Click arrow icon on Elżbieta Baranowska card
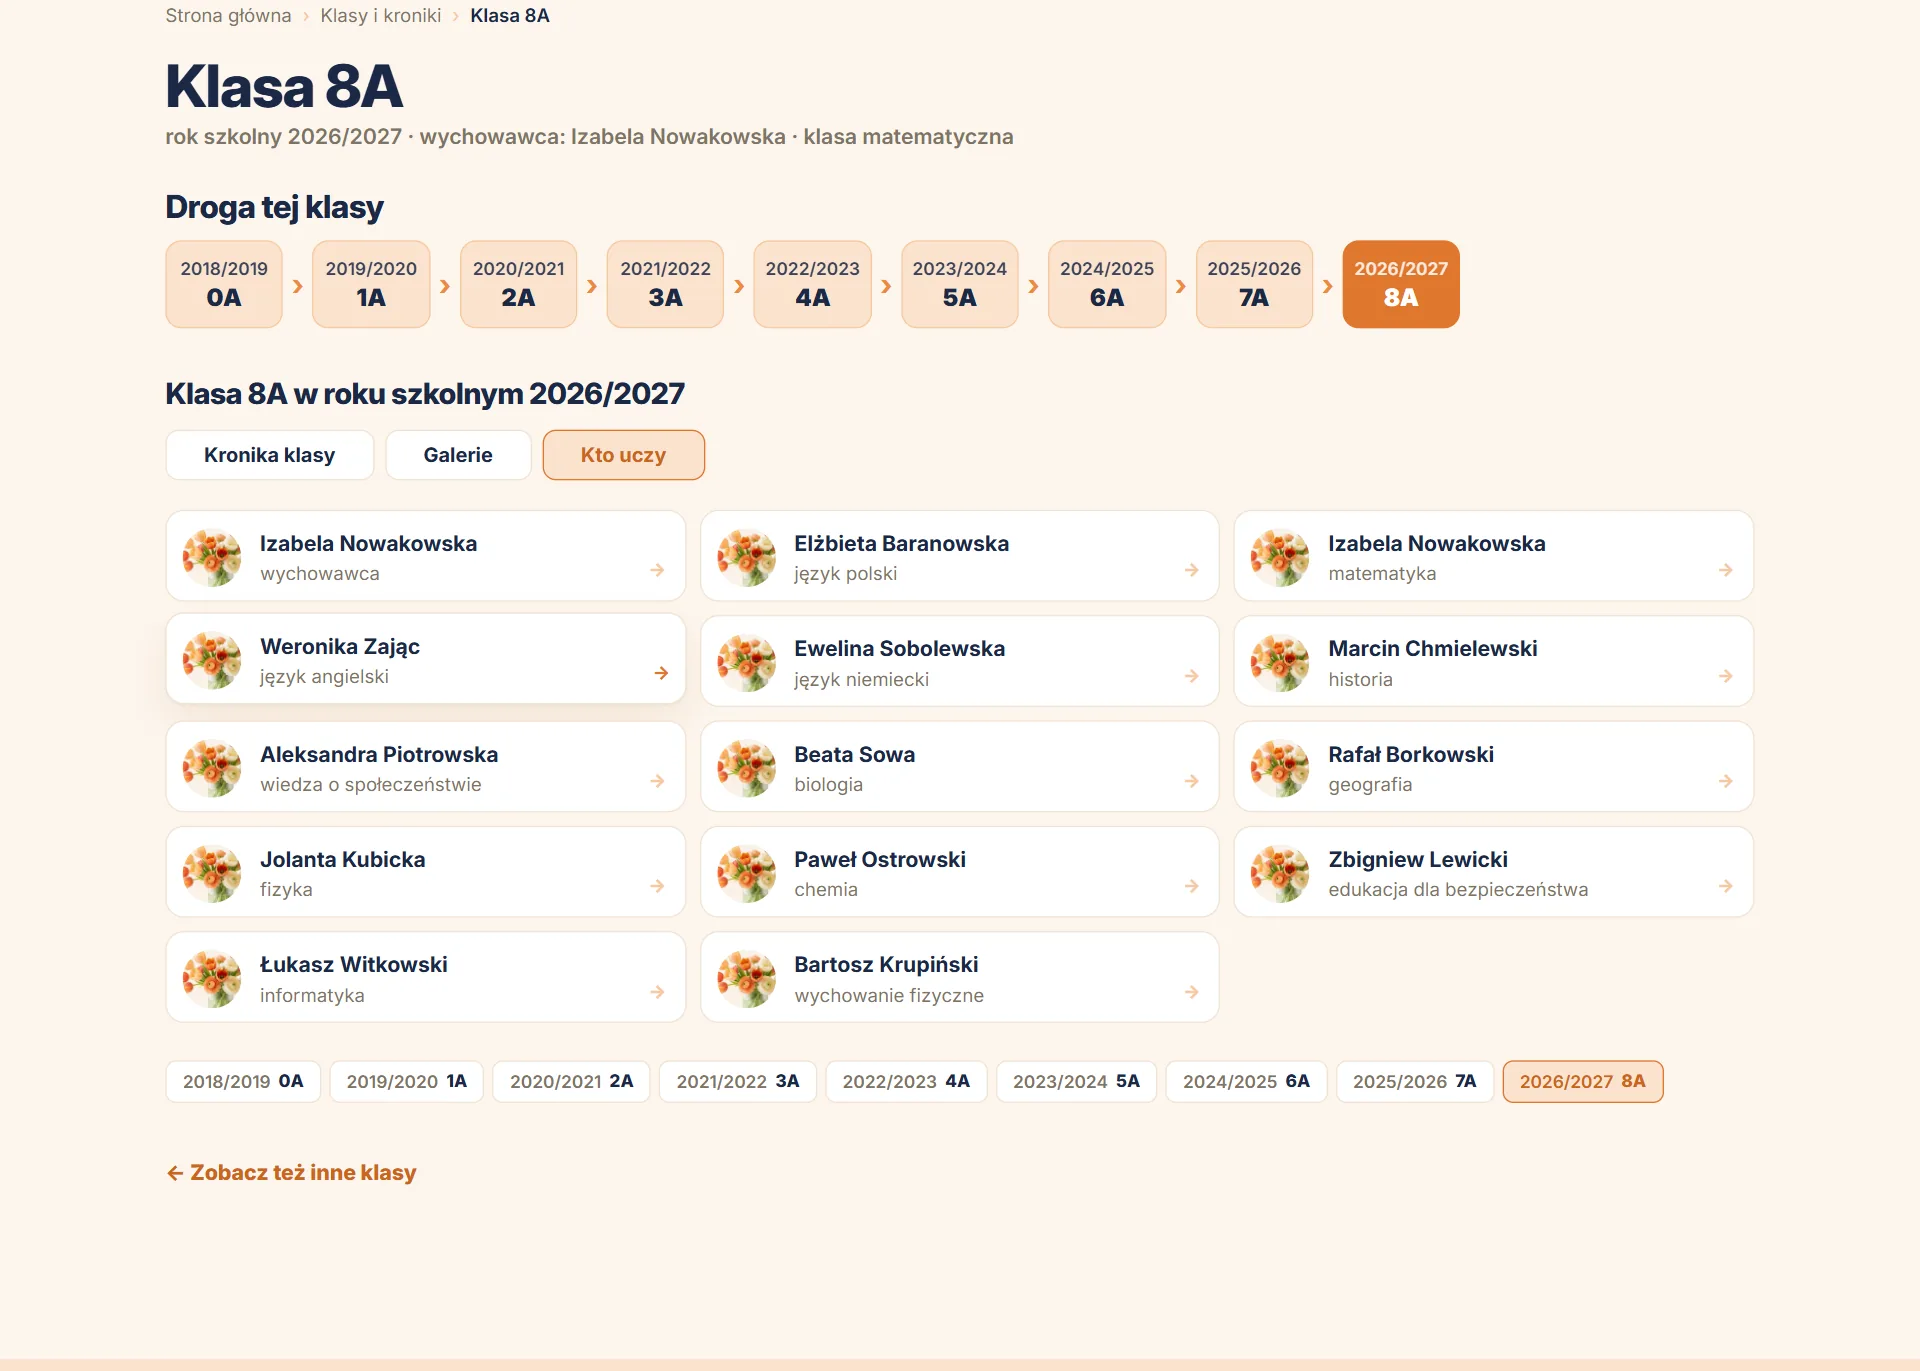The image size is (1920, 1371). pos(1191,570)
